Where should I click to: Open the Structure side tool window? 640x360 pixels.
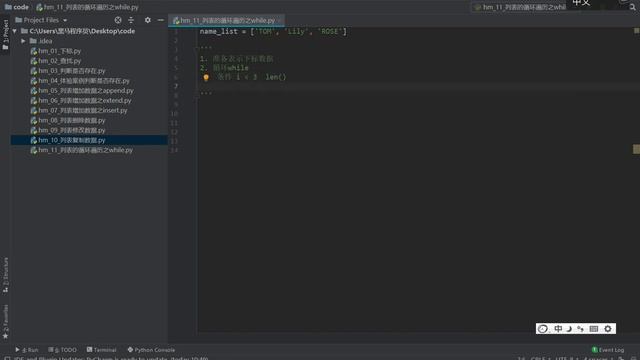5,275
